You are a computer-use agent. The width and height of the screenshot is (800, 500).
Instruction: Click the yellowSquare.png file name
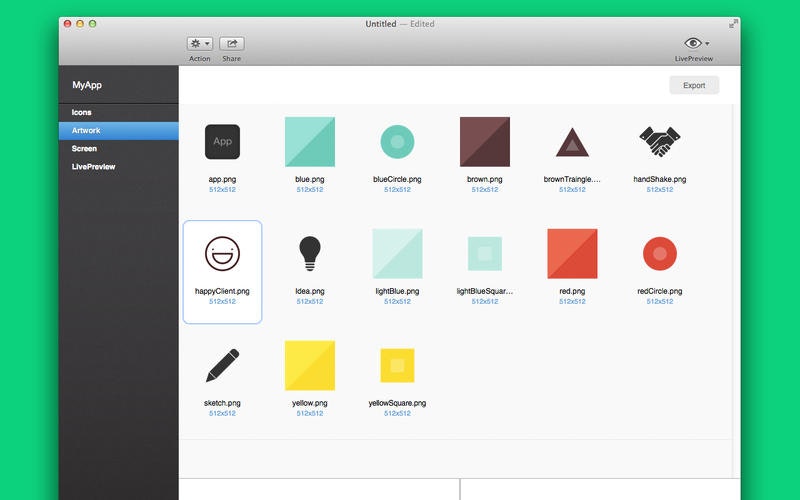coord(397,403)
